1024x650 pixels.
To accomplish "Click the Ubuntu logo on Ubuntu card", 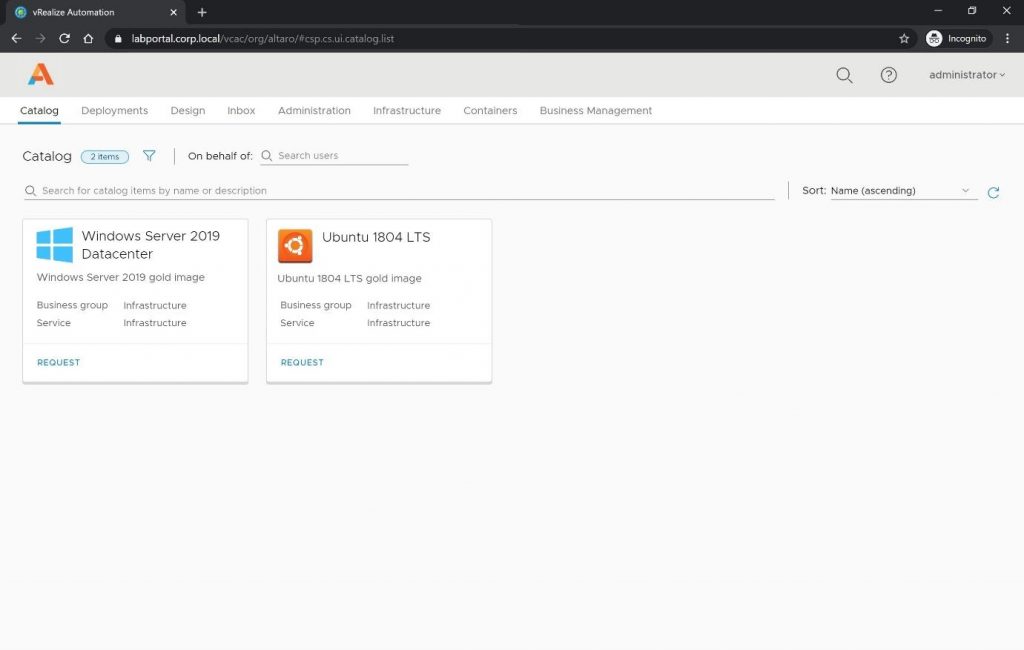I will (x=295, y=246).
